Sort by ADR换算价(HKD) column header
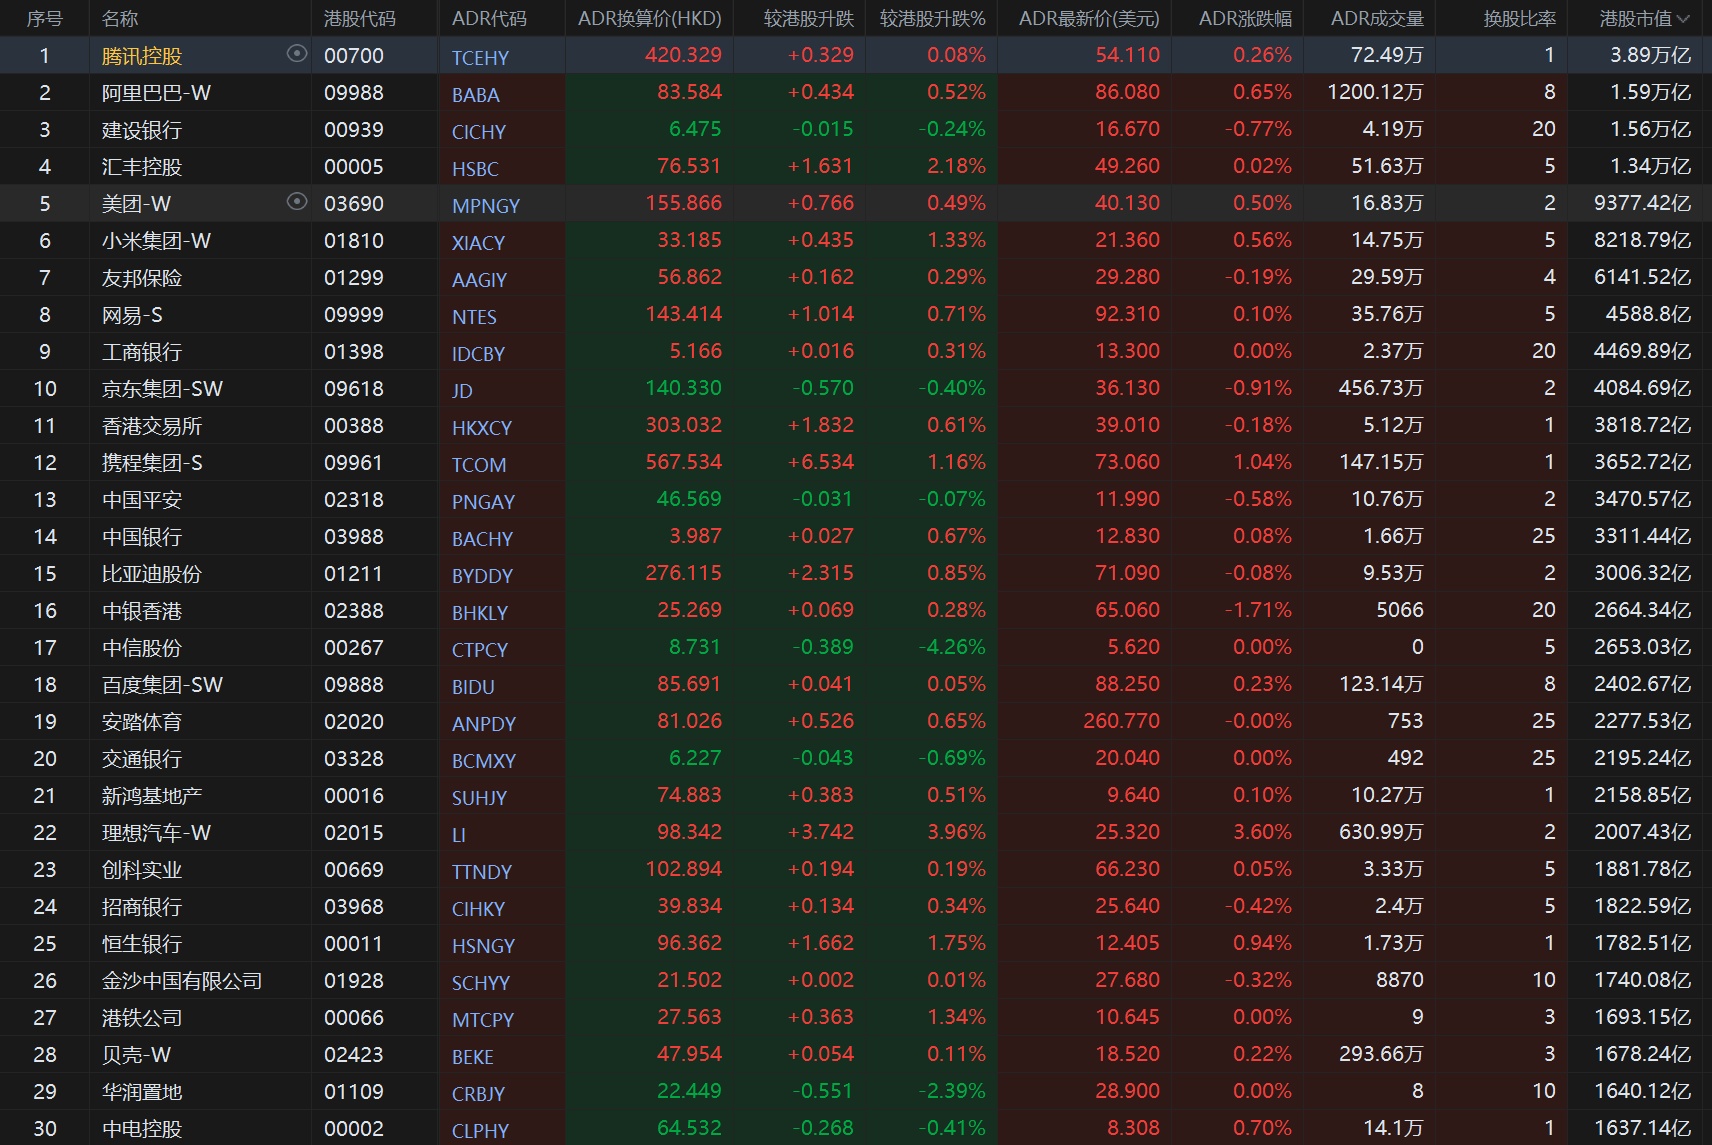 pyautogui.click(x=649, y=19)
